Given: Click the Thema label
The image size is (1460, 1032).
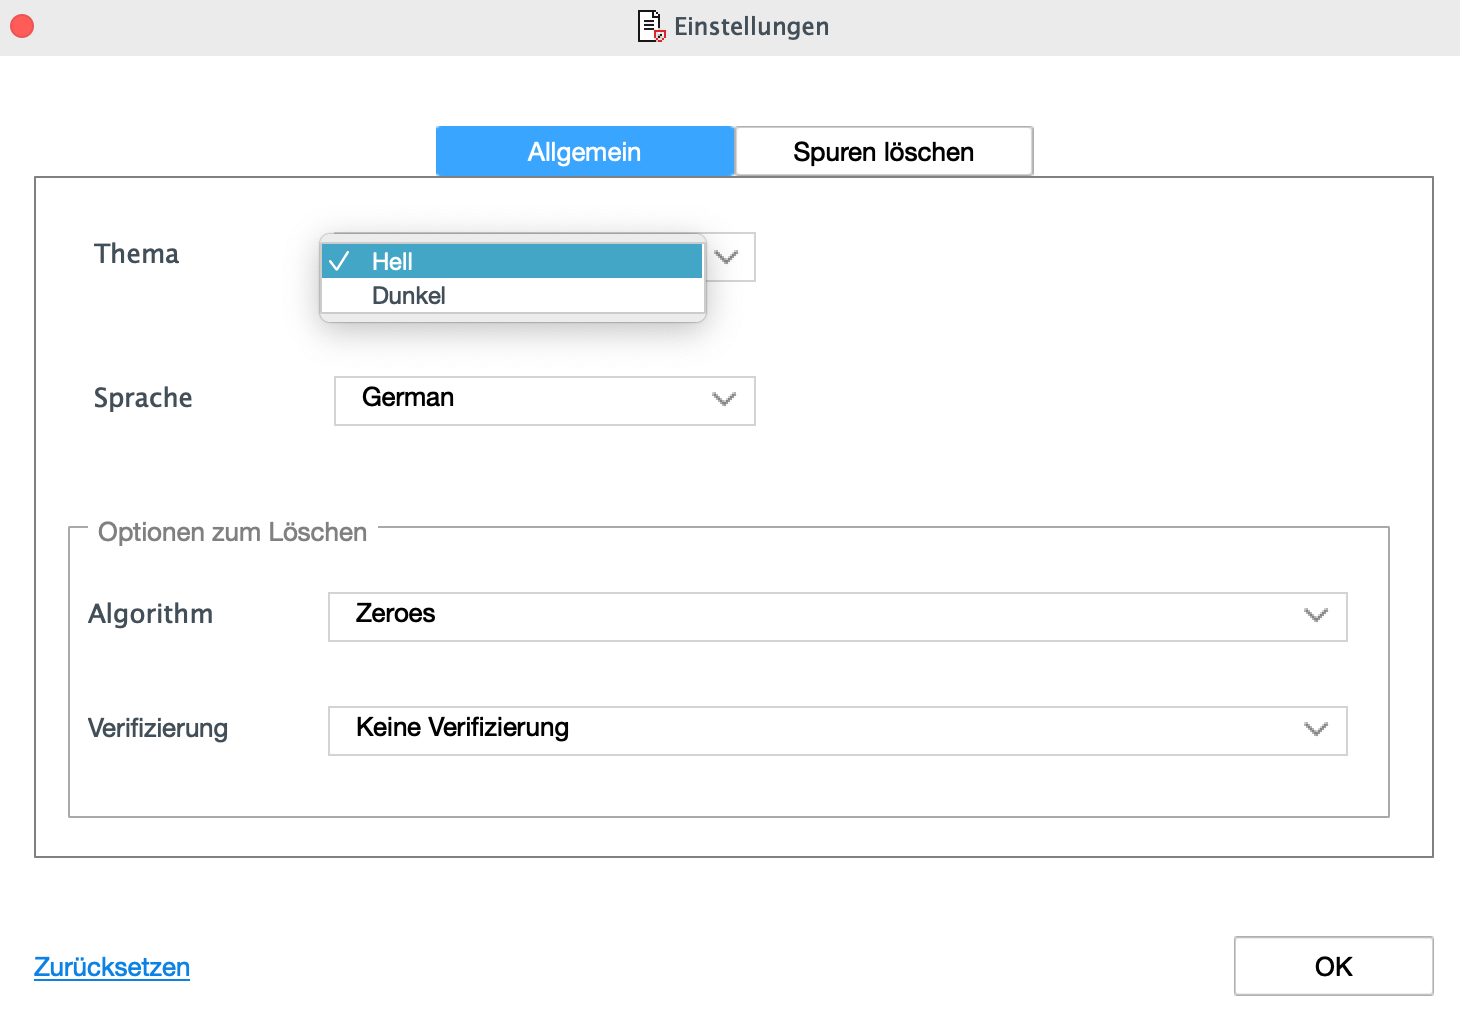Looking at the screenshot, I should pyautogui.click(x=137, y=254).
